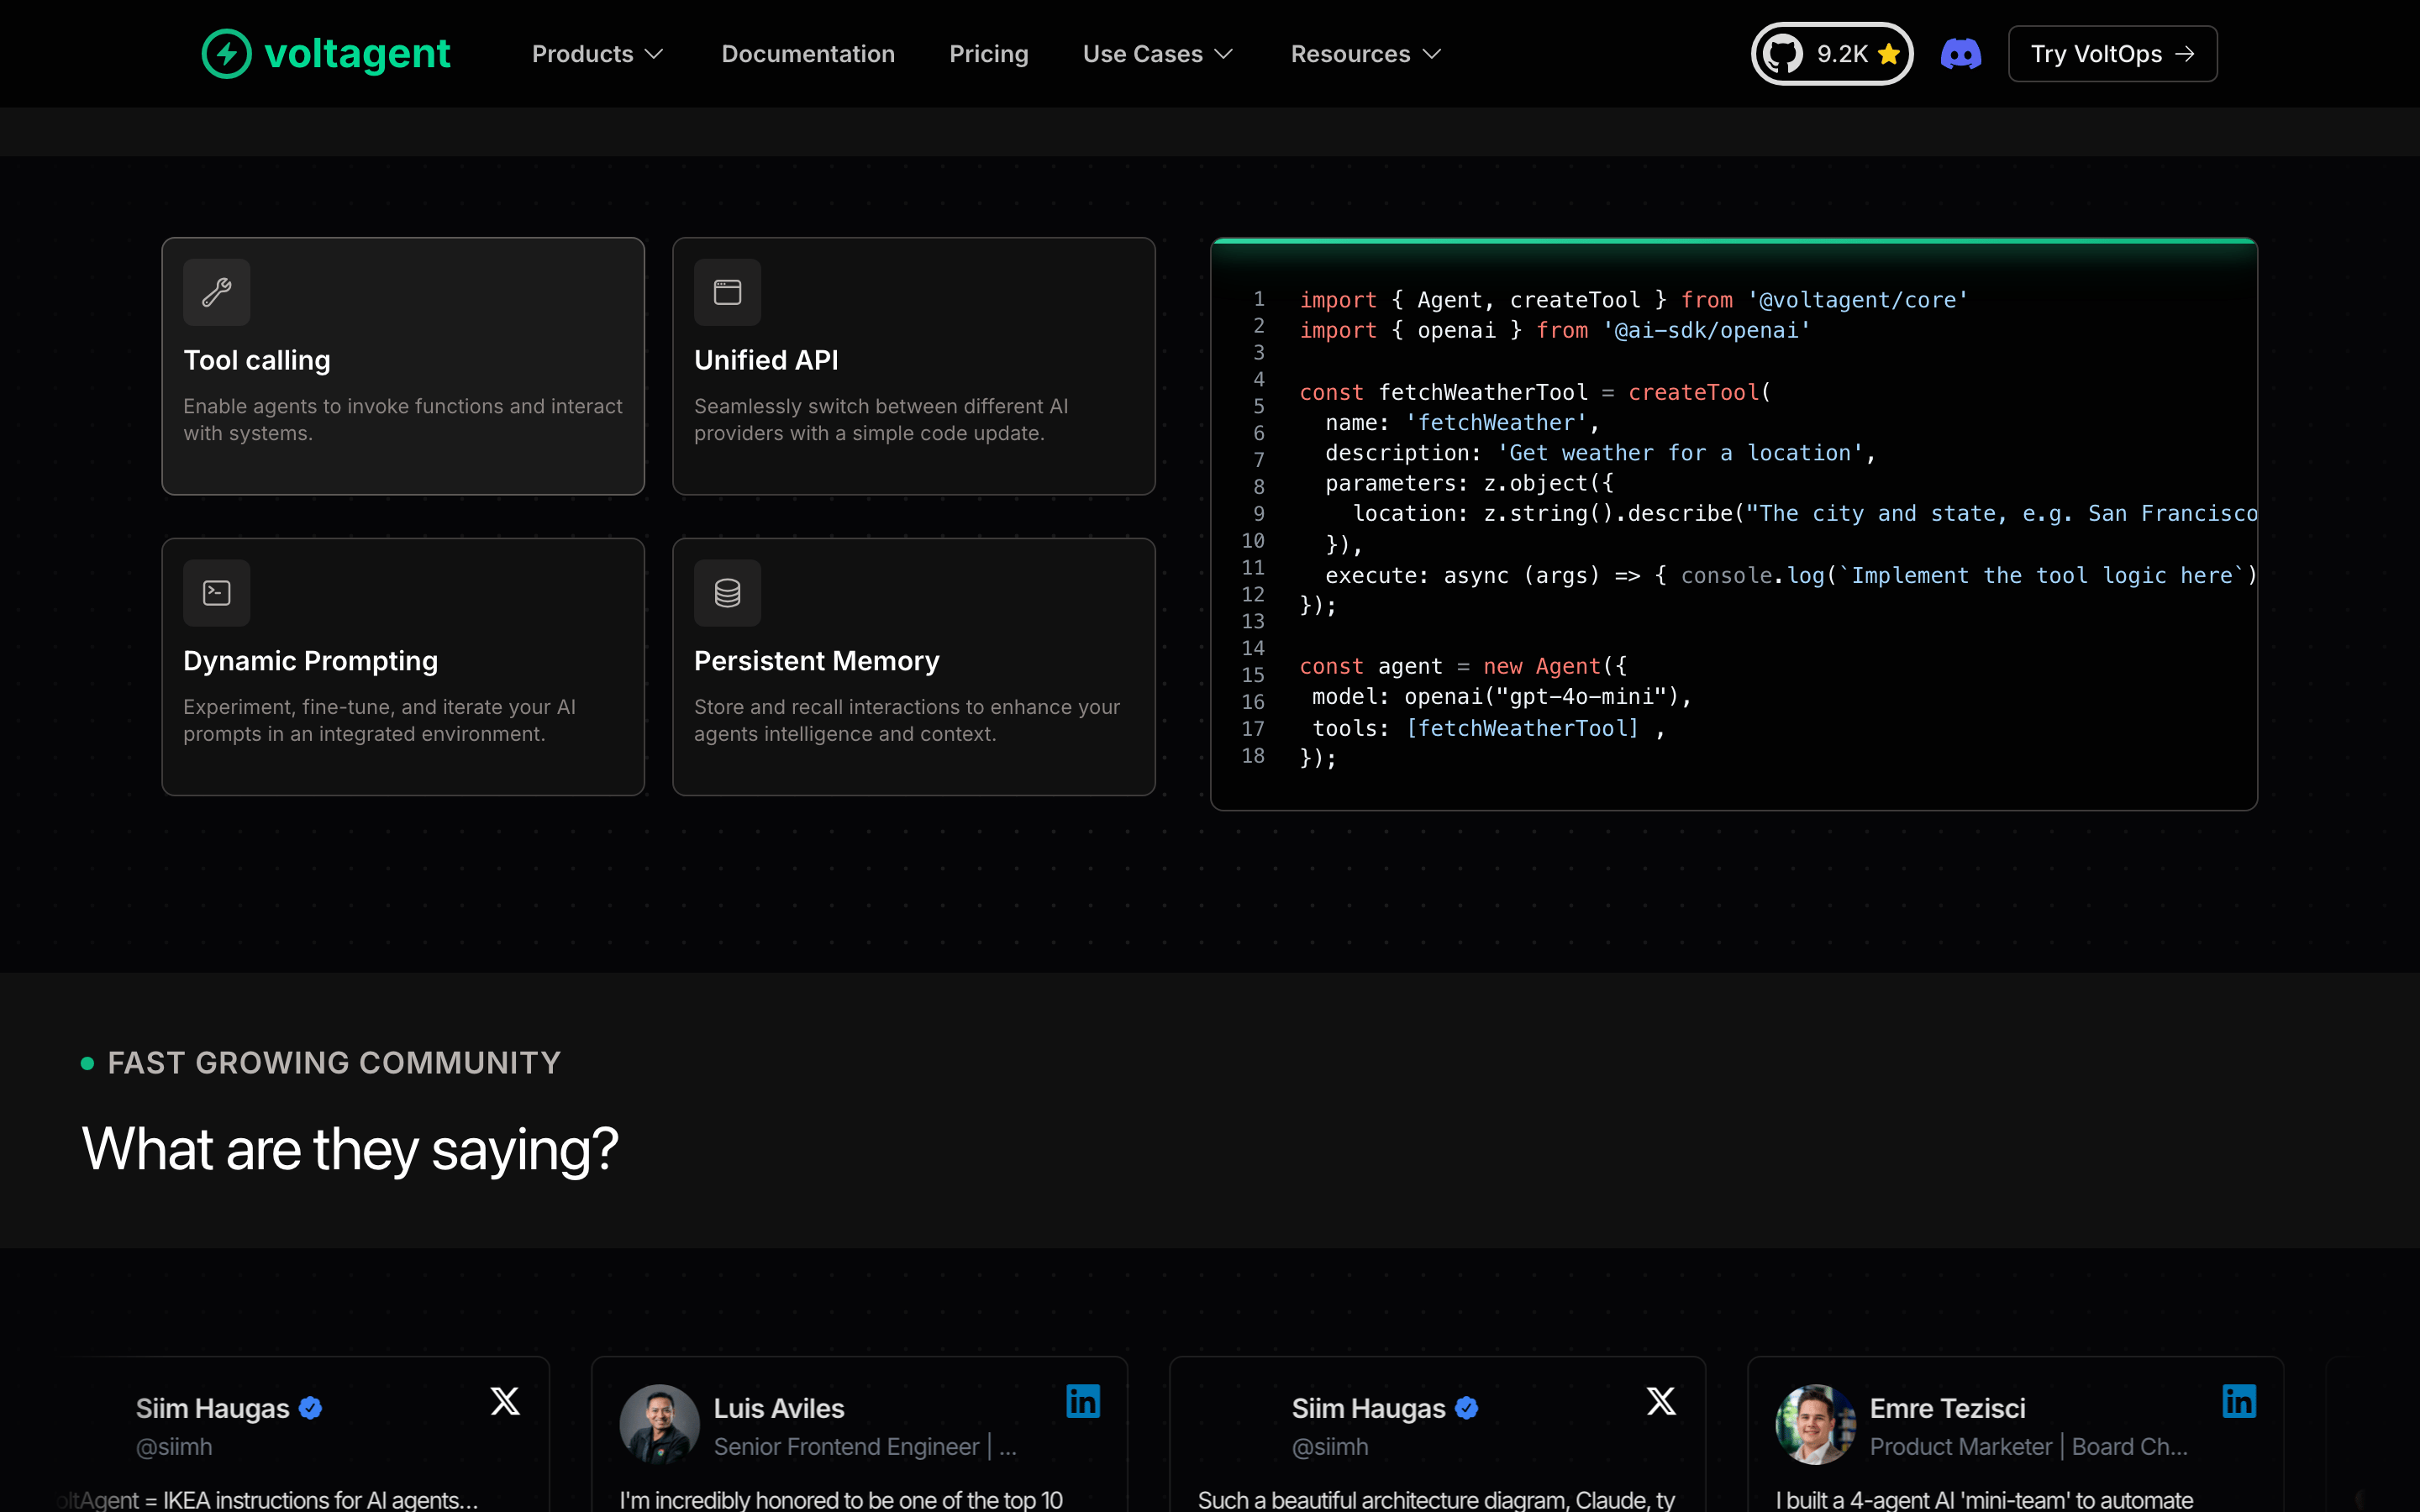The height and width of the screenshot is (1512, 2420).
Task: Click the "What are they saying?" heading
Action: [x=350, y=1148]
